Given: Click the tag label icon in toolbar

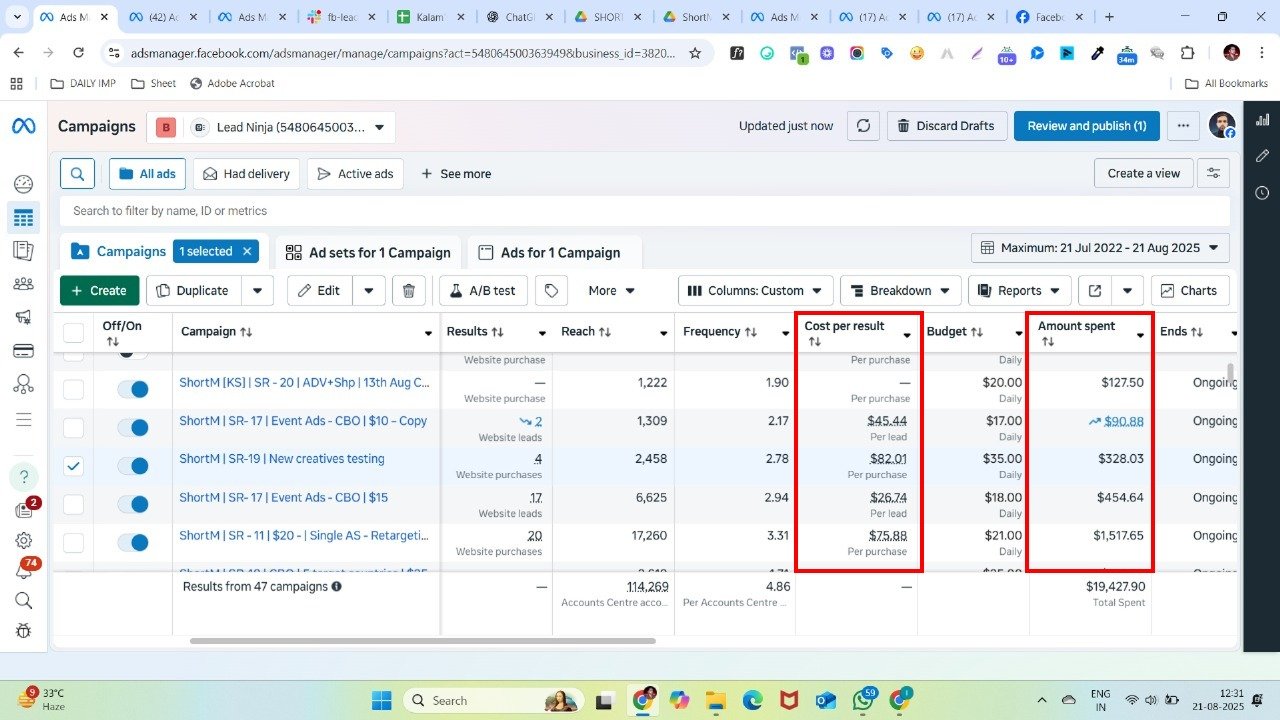Looking at the screenshot, I should [x=550, y=291].
